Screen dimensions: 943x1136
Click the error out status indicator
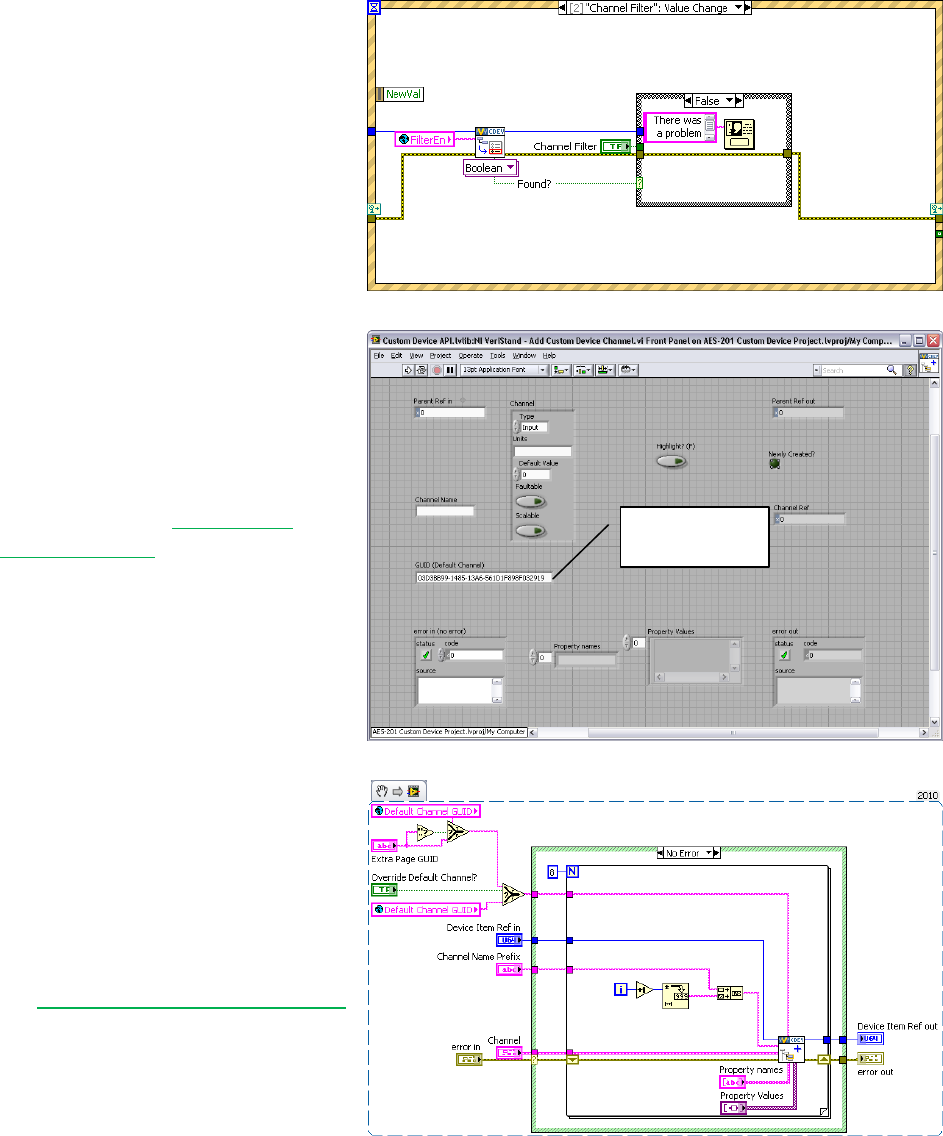[x=784, y=655]
